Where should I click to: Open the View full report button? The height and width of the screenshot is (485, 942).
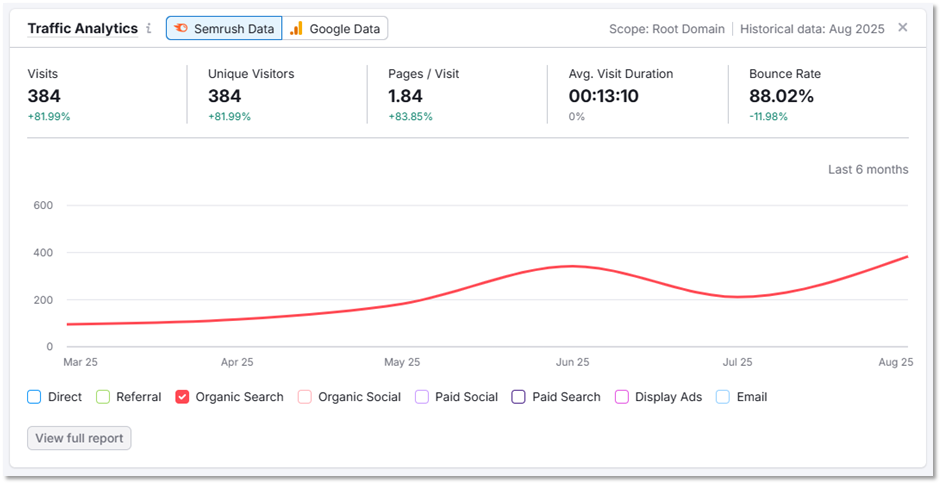click(x=79, y=438)
